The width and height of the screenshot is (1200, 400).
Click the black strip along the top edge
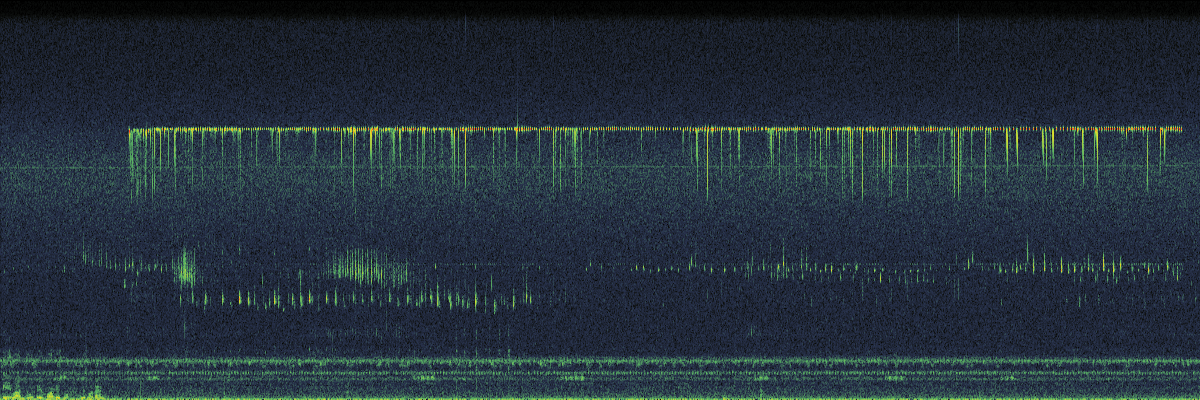pos(600,7)
